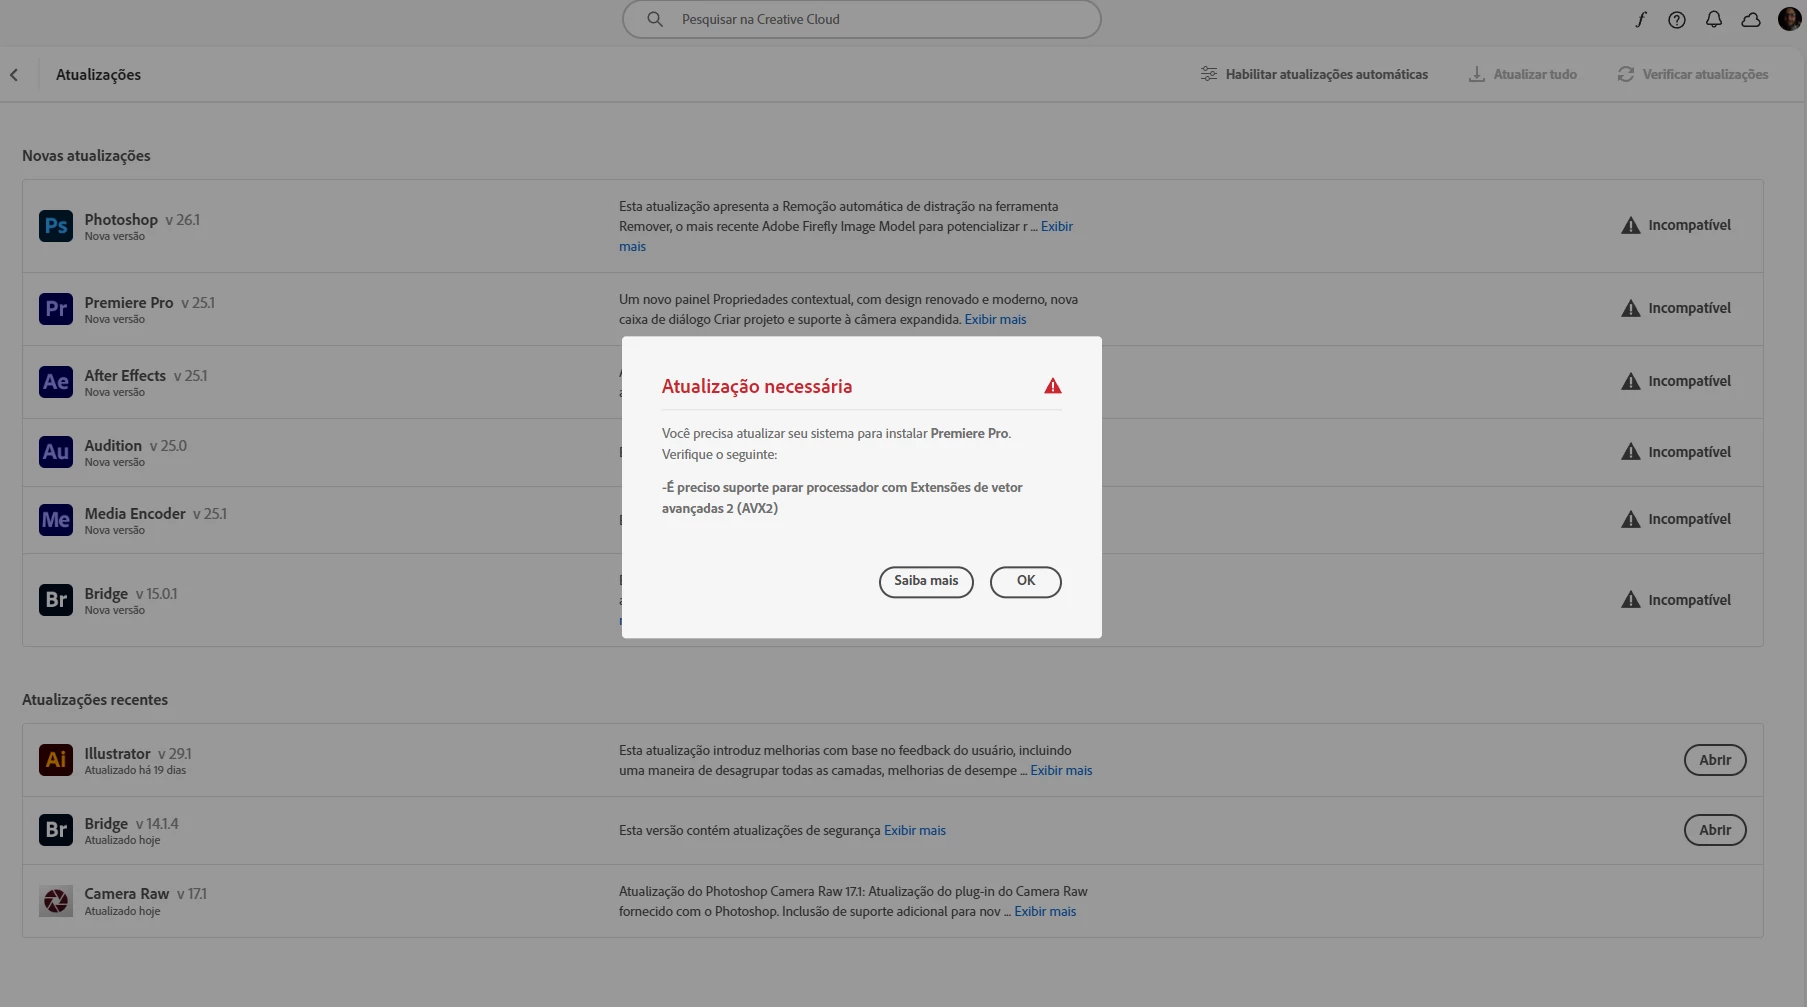Click the Premiere Pro v 25.1 name
Viewport: 1807px width, 1007px height.
[x=150, y=303]
